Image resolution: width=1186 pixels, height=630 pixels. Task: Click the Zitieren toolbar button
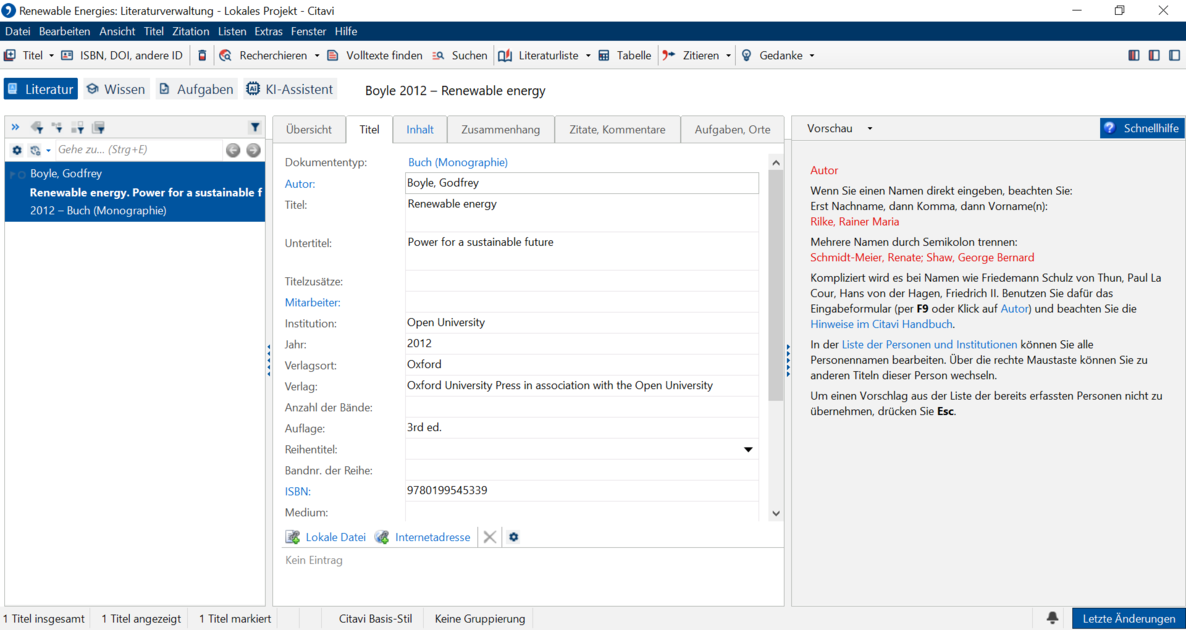tap(692, 55)
